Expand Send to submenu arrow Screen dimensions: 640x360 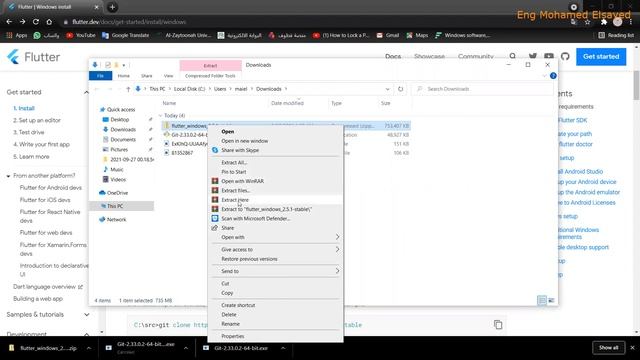337,271
